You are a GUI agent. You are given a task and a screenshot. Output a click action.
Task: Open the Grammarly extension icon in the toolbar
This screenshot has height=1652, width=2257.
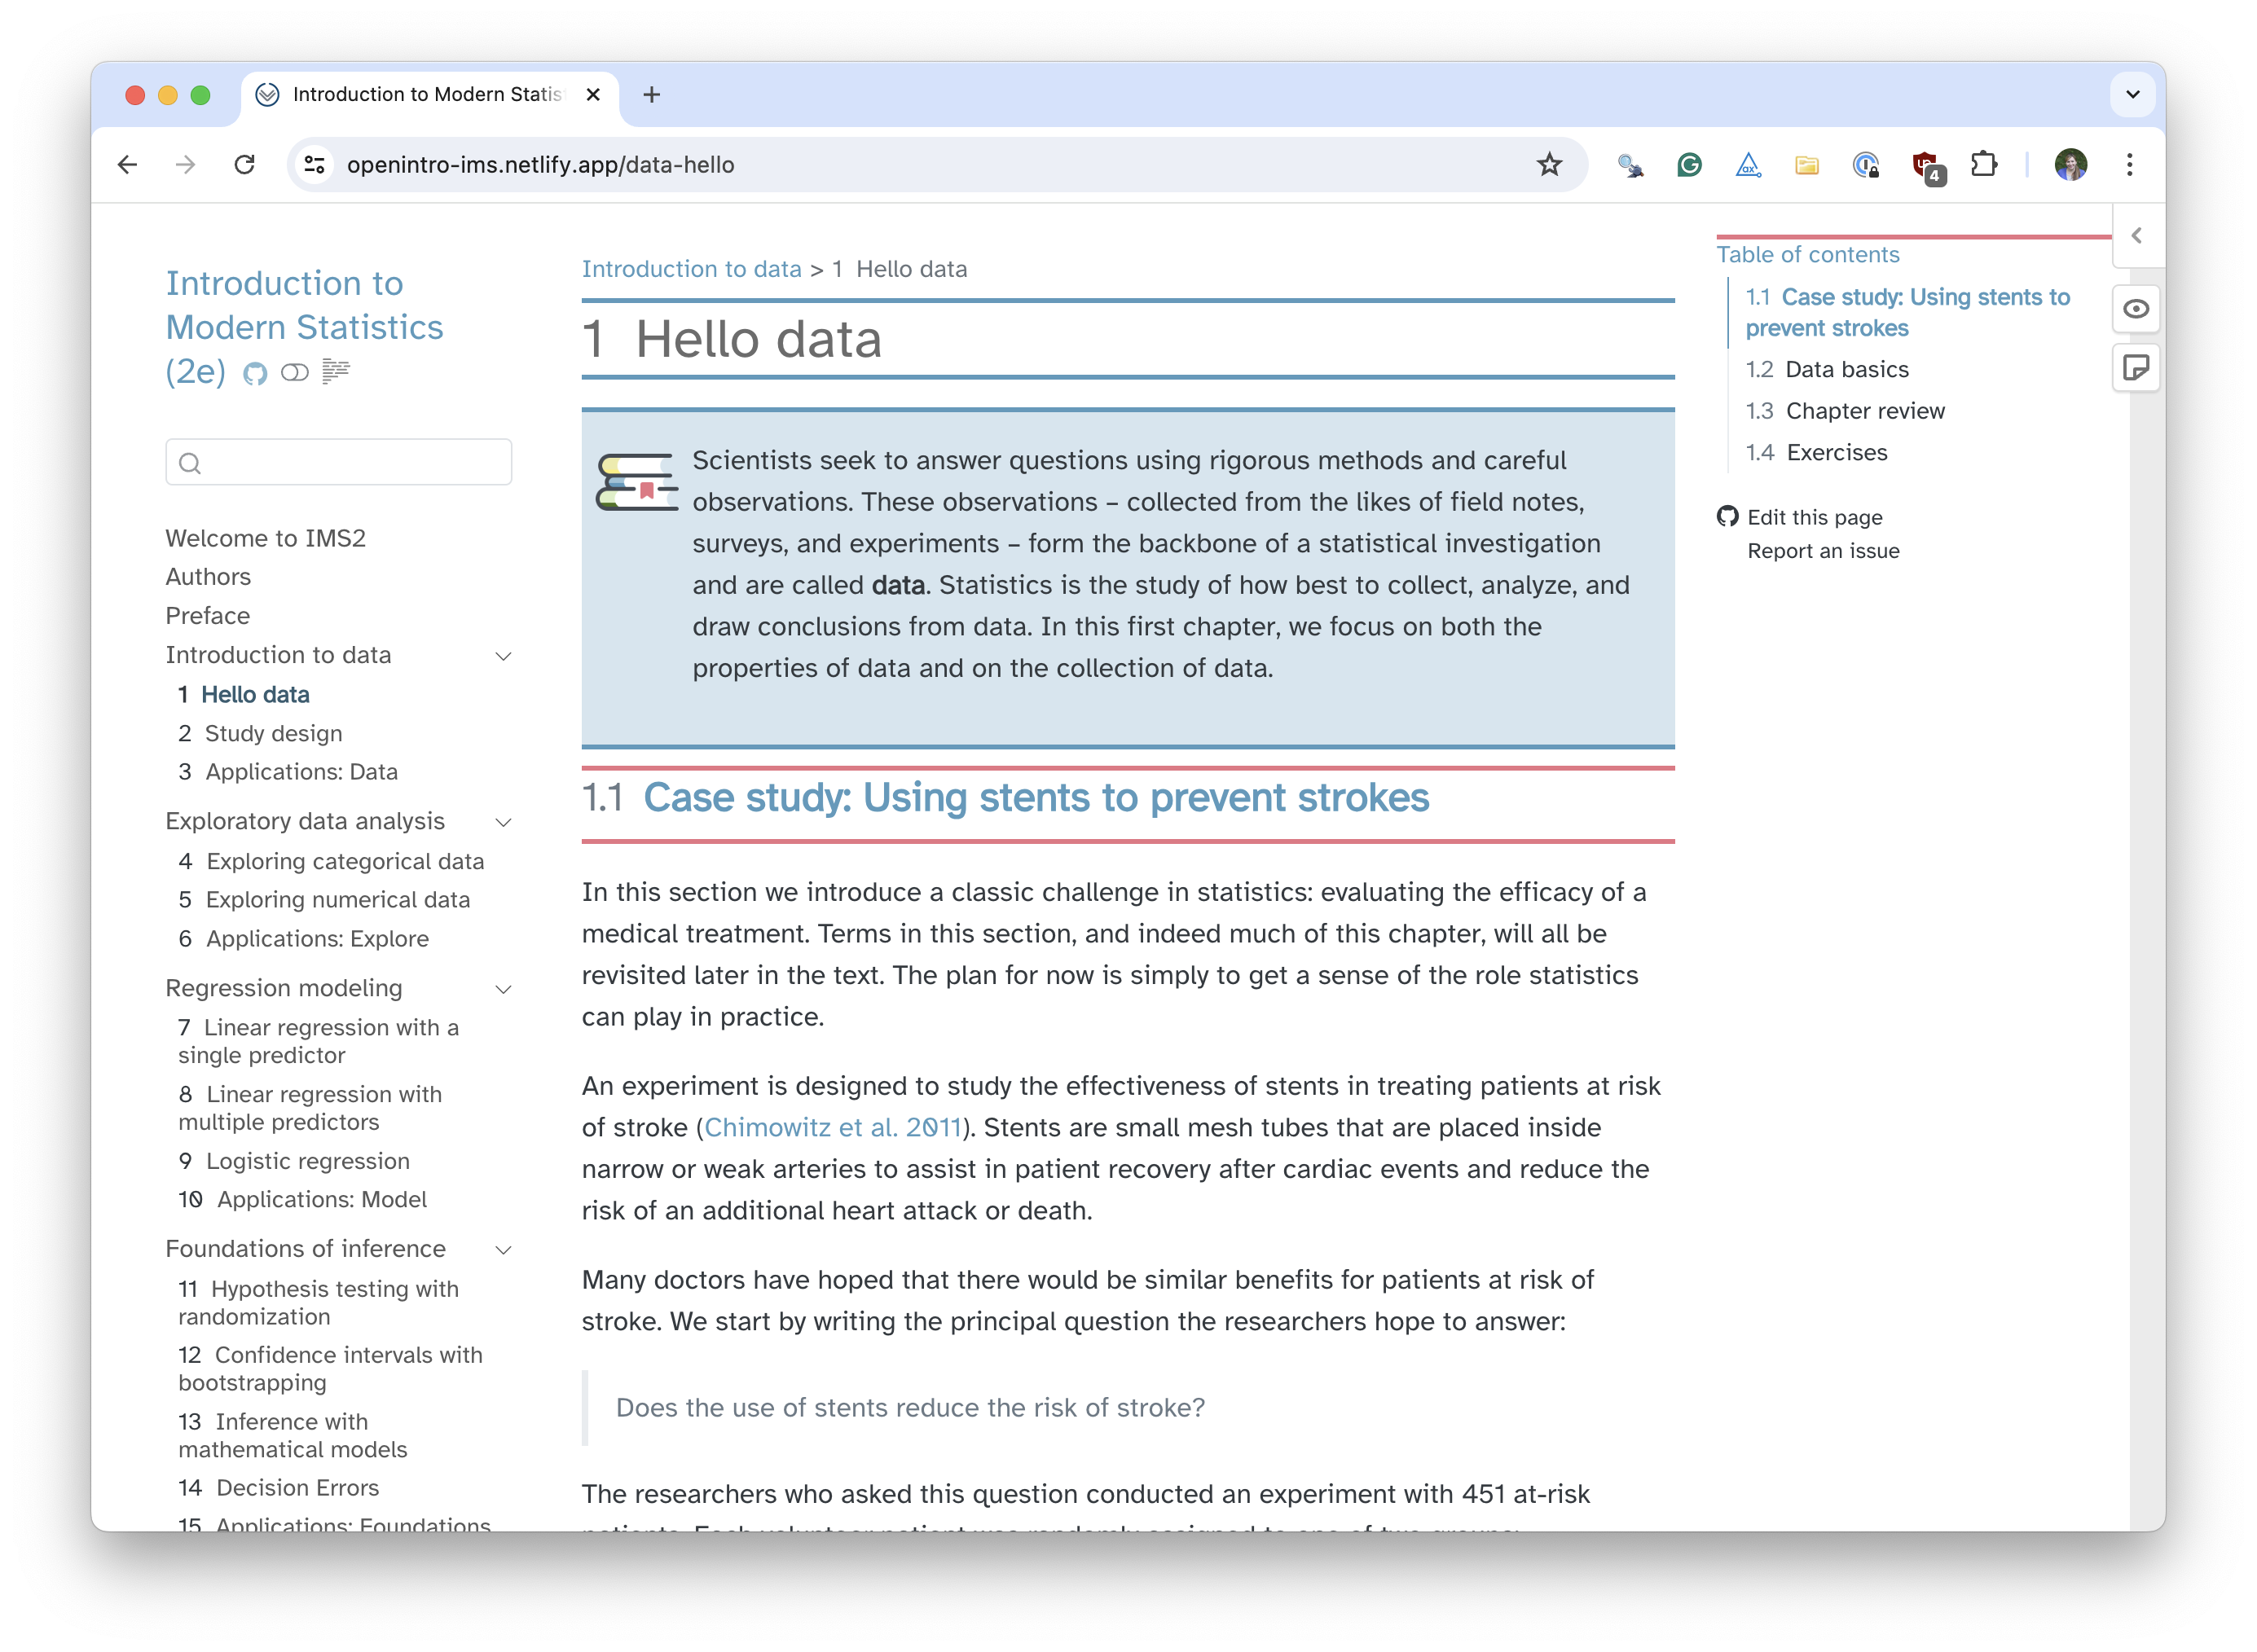pos(1688,164)
